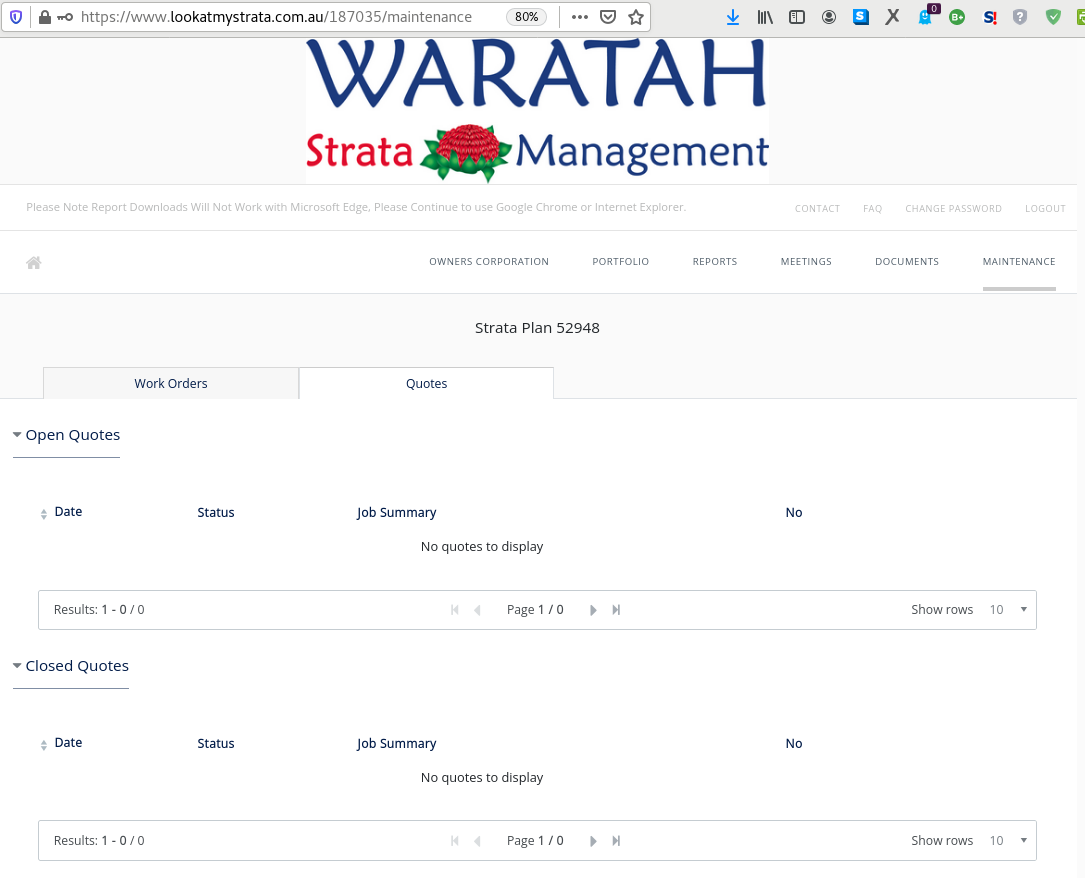Click the blue S extension icon
The height and width of the screenshot is (878, 1085).
[x=861, y=17]
